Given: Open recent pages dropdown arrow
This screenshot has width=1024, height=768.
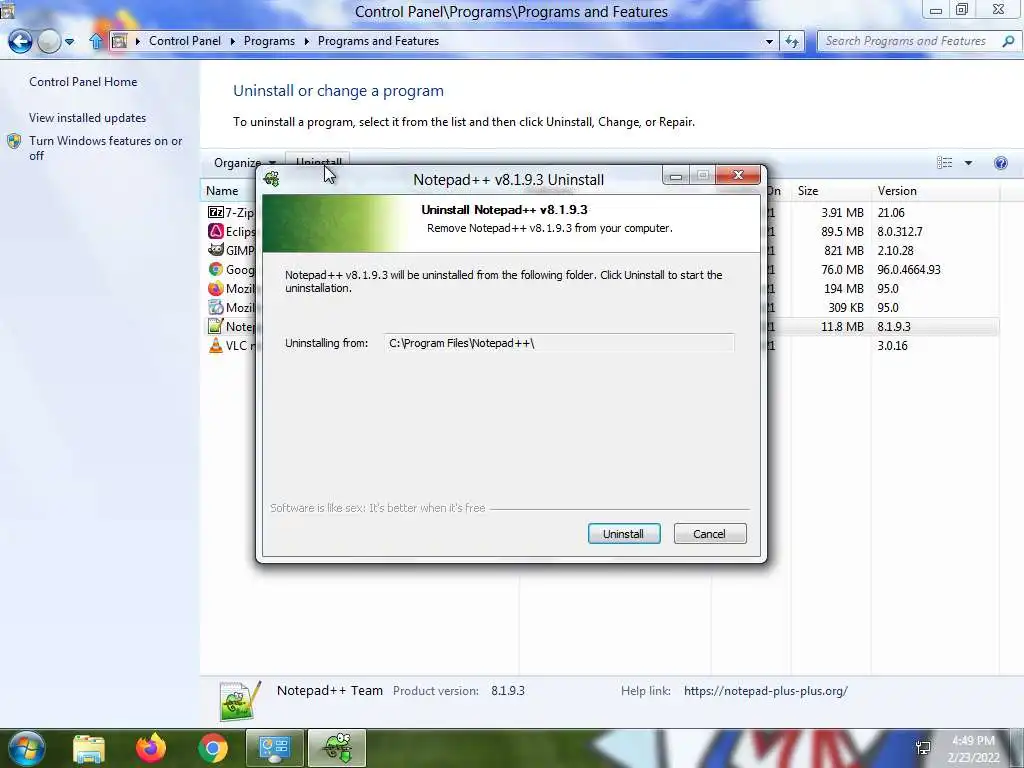Looking at the screenshot, I should coord(69,42).
